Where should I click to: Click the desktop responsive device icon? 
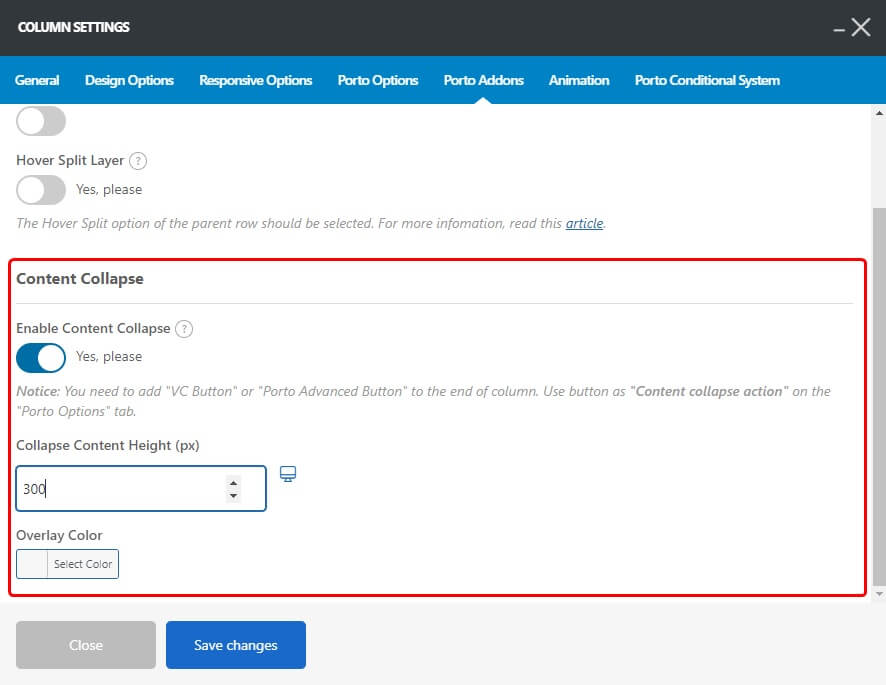pos(288,474)
